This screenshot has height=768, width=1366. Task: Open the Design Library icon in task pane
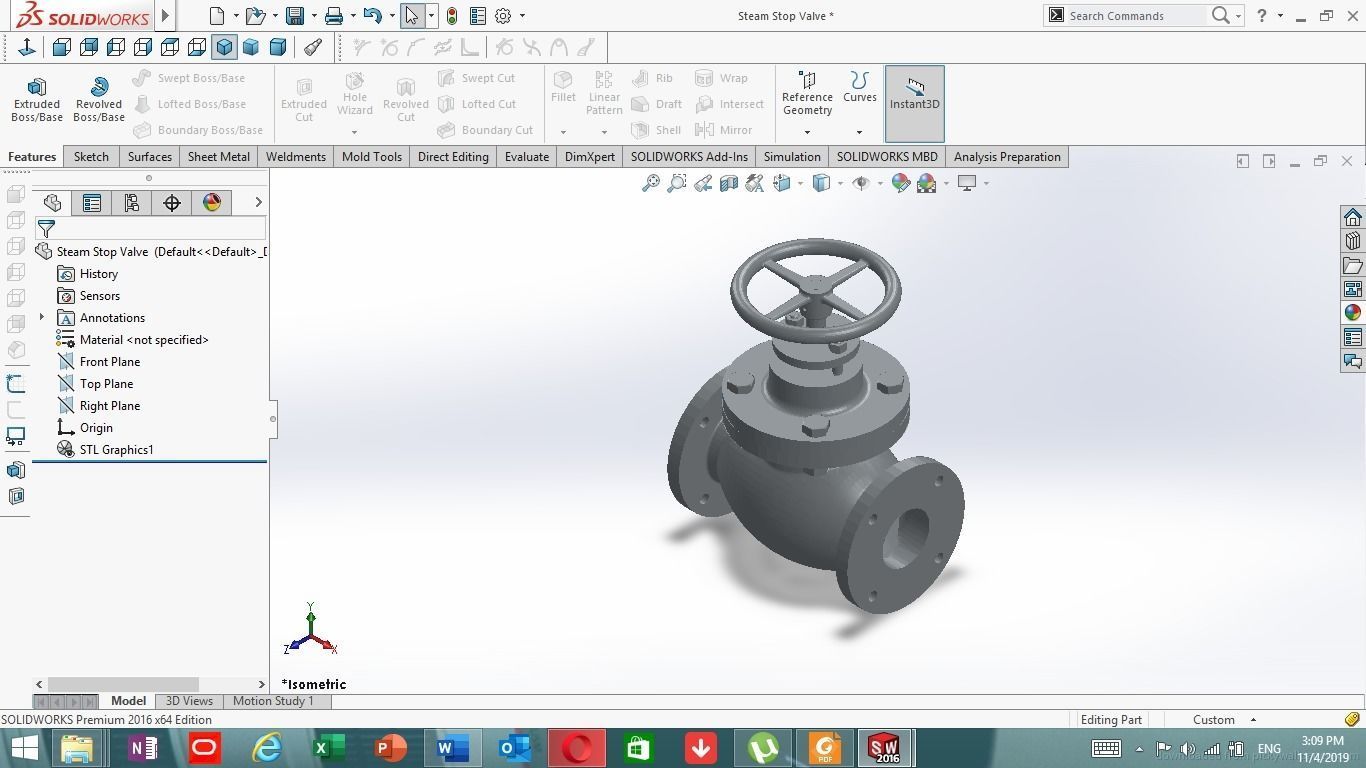(1353, 242)
